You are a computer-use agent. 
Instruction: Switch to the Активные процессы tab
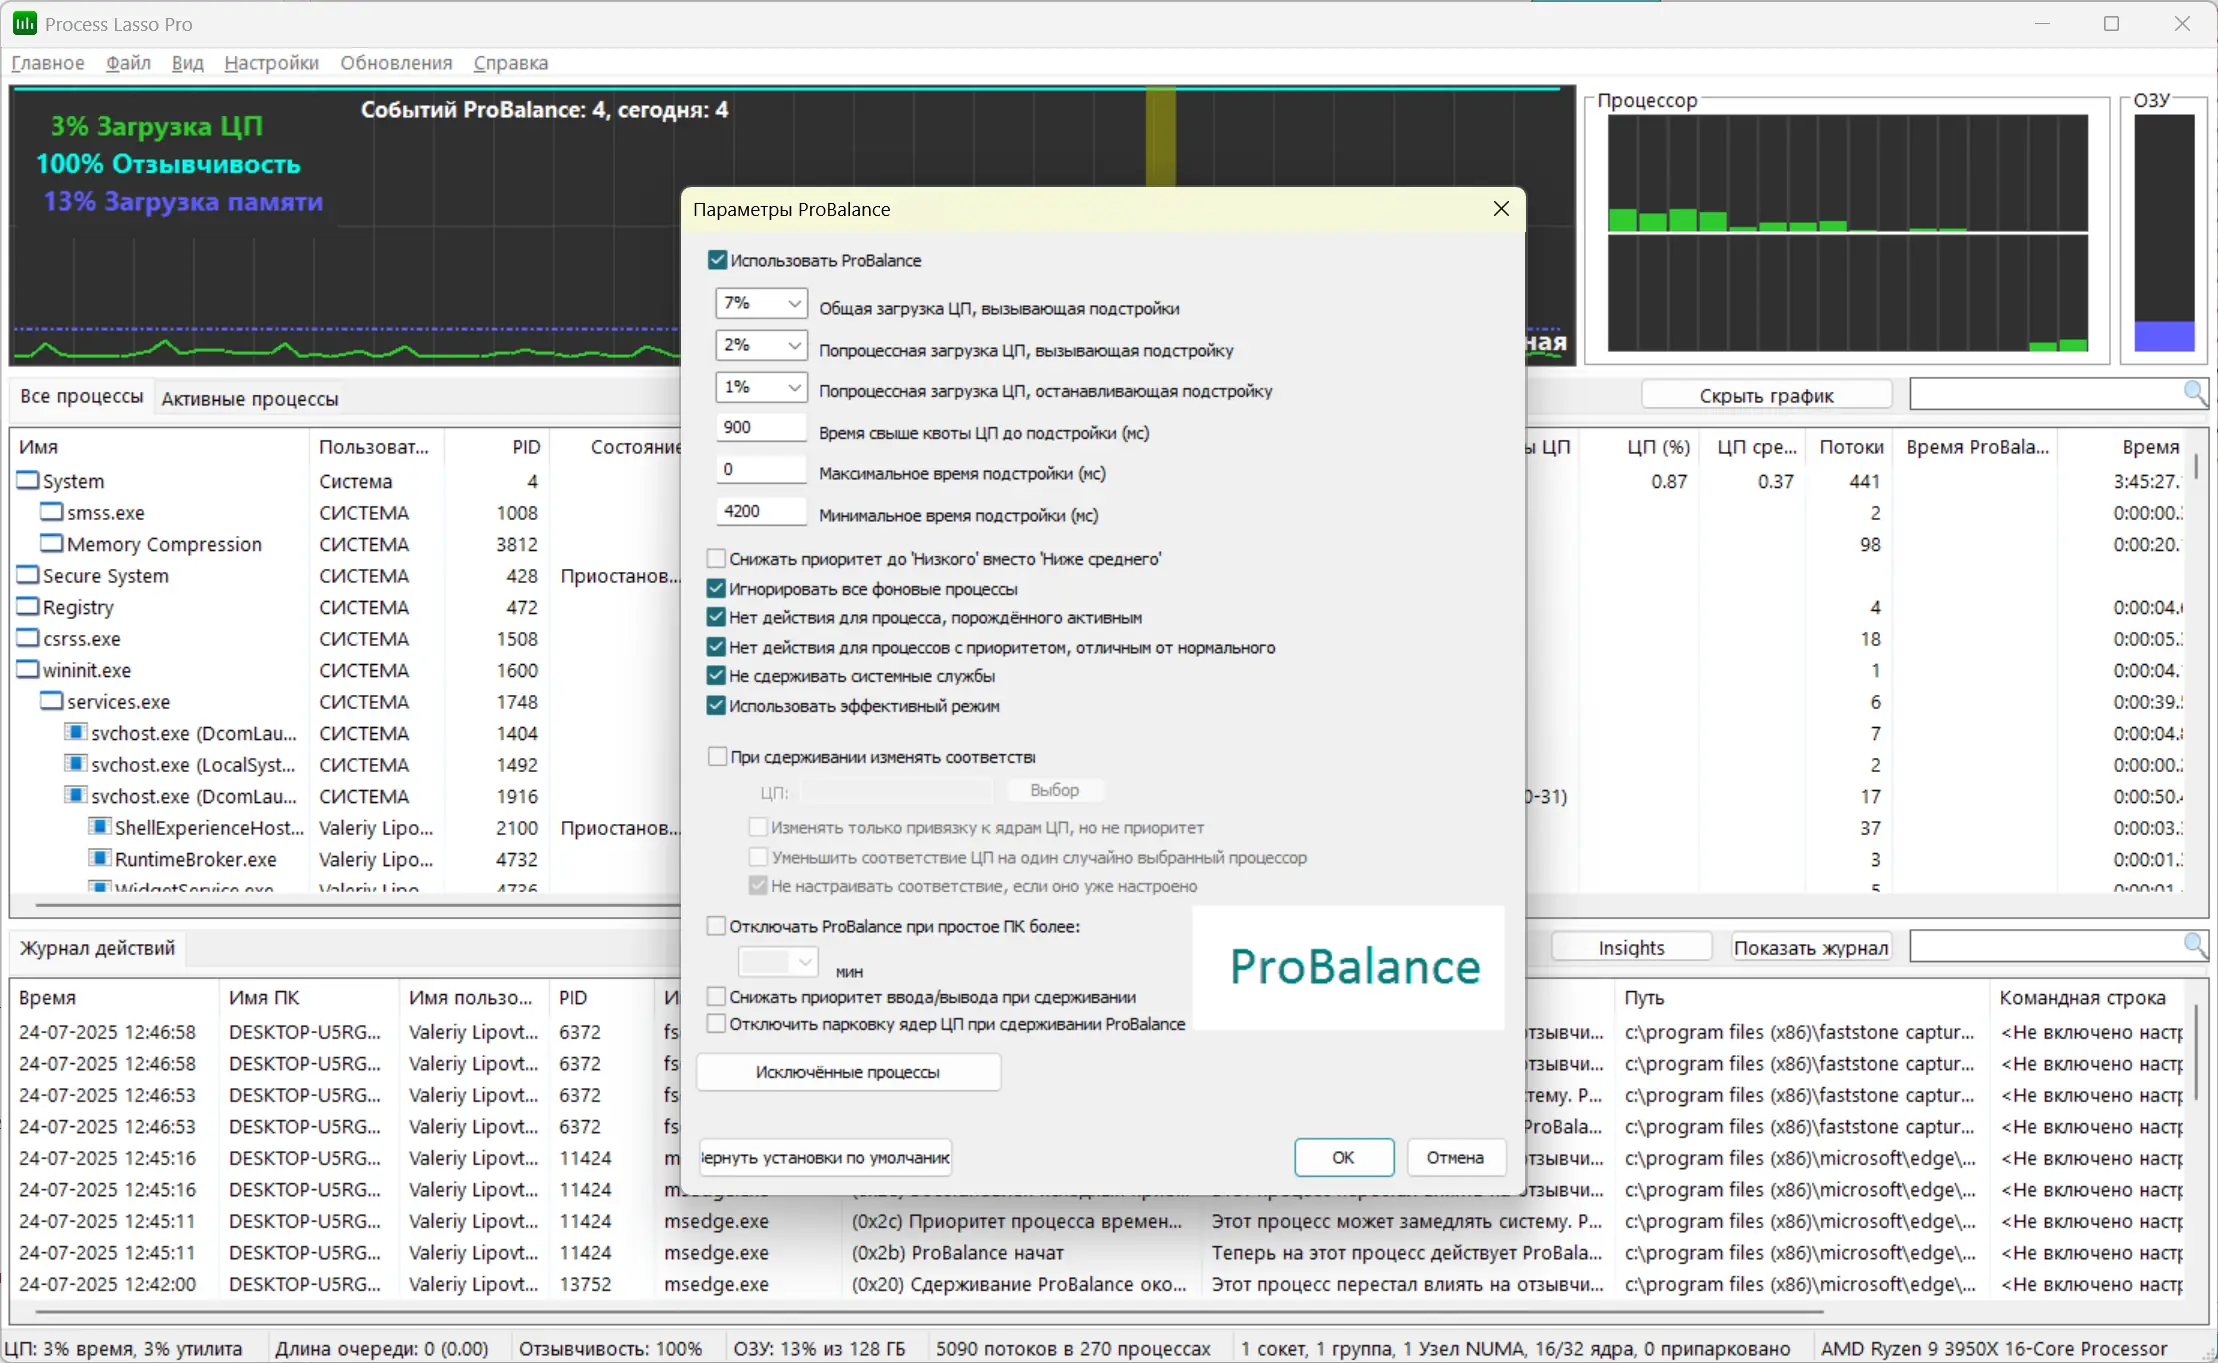point(250,398)
